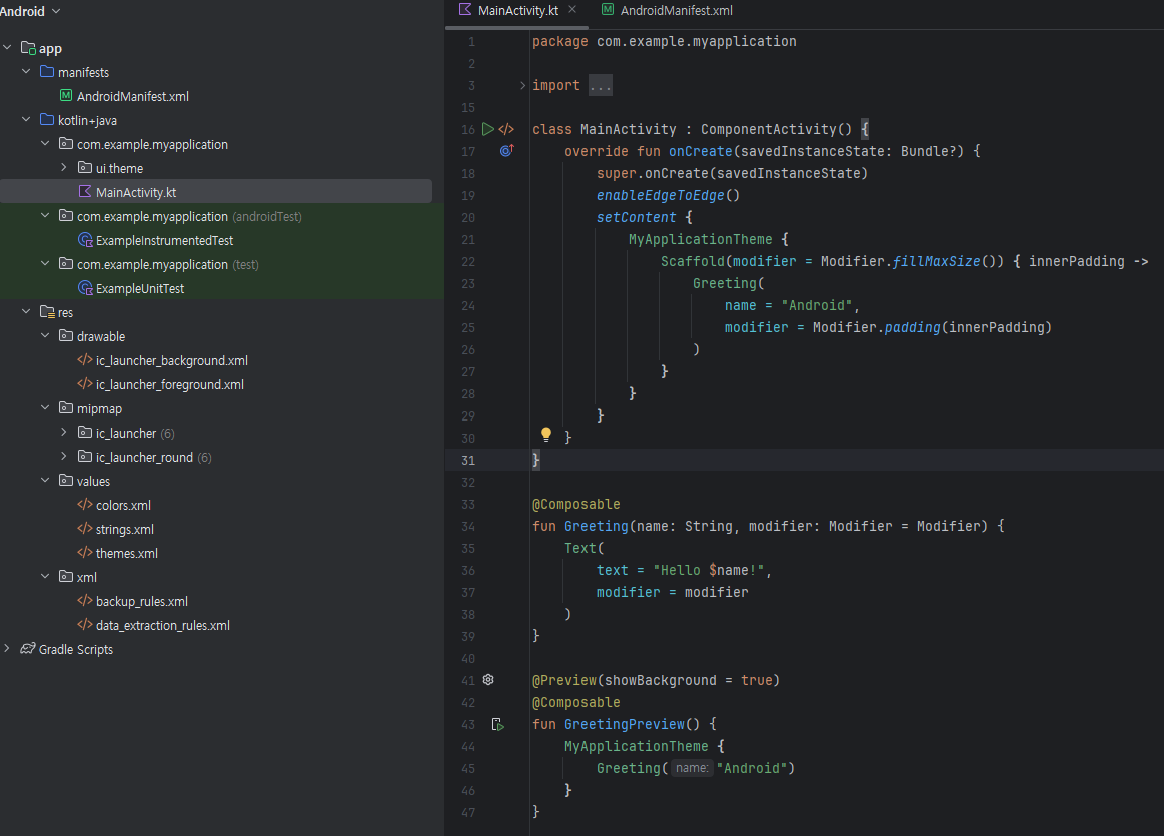
Task: Click setContent on line 20
Action: (x=637, y=218)
